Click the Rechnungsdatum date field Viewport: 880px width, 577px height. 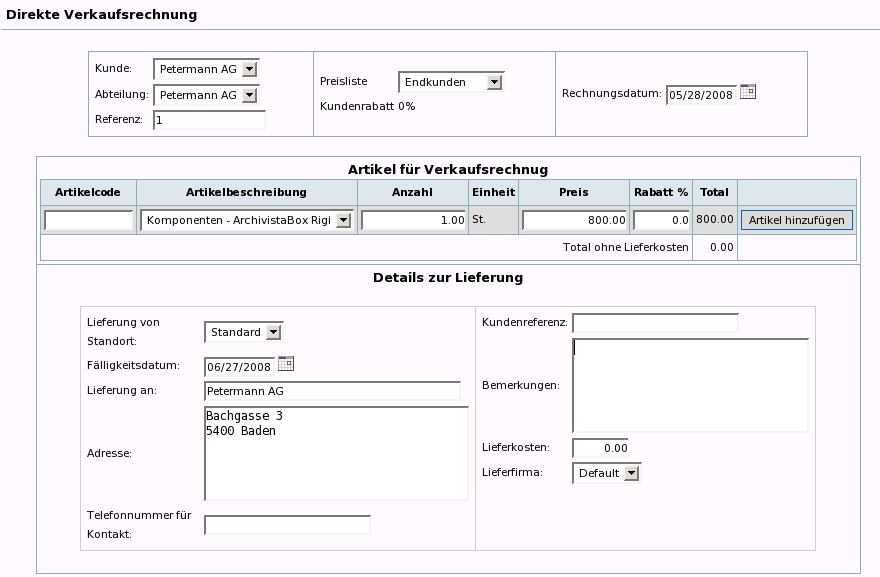[x=701, y=95]
